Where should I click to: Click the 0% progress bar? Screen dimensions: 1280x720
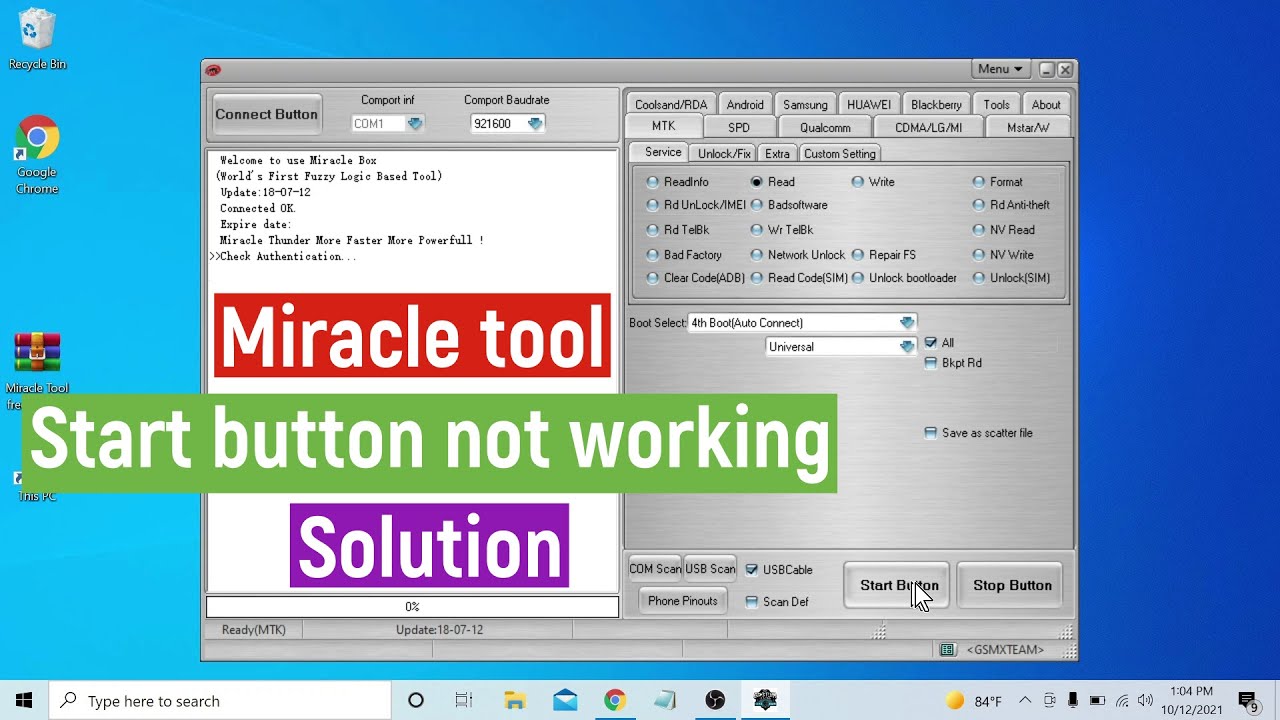pyautogui.click(x=412, y=607)
